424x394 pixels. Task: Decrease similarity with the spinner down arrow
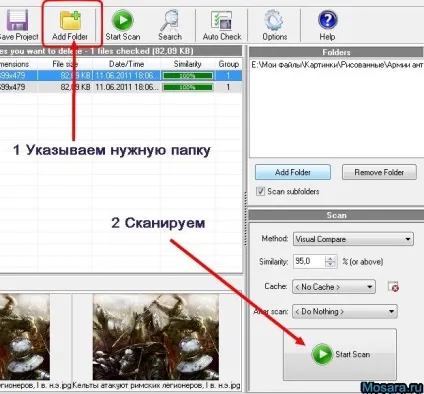330,264
